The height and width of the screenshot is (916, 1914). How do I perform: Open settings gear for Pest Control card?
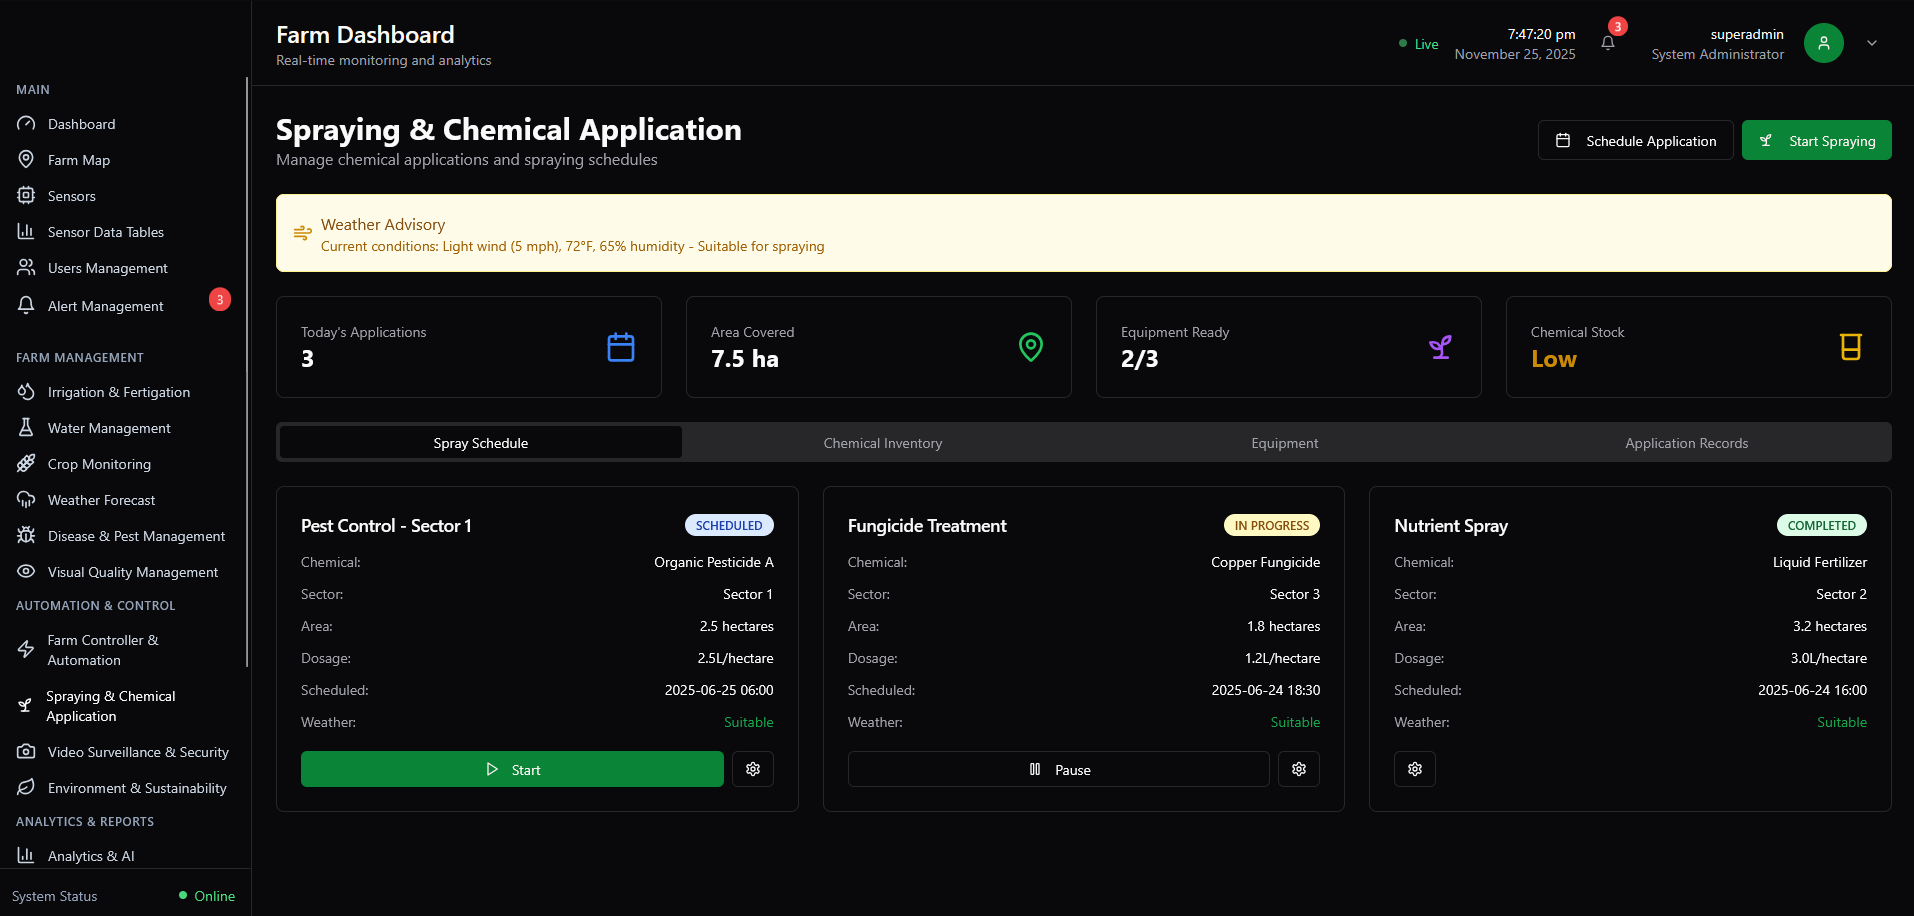753,769
